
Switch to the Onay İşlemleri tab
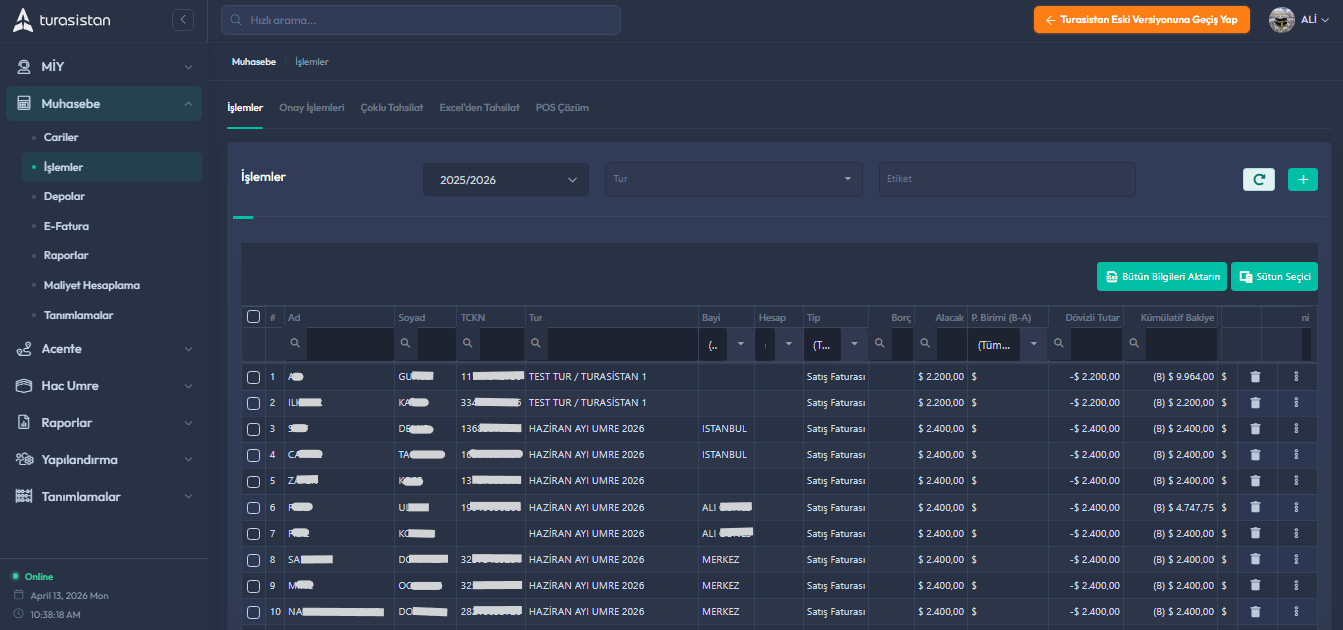pyautogui.click(x=311, y=108)
